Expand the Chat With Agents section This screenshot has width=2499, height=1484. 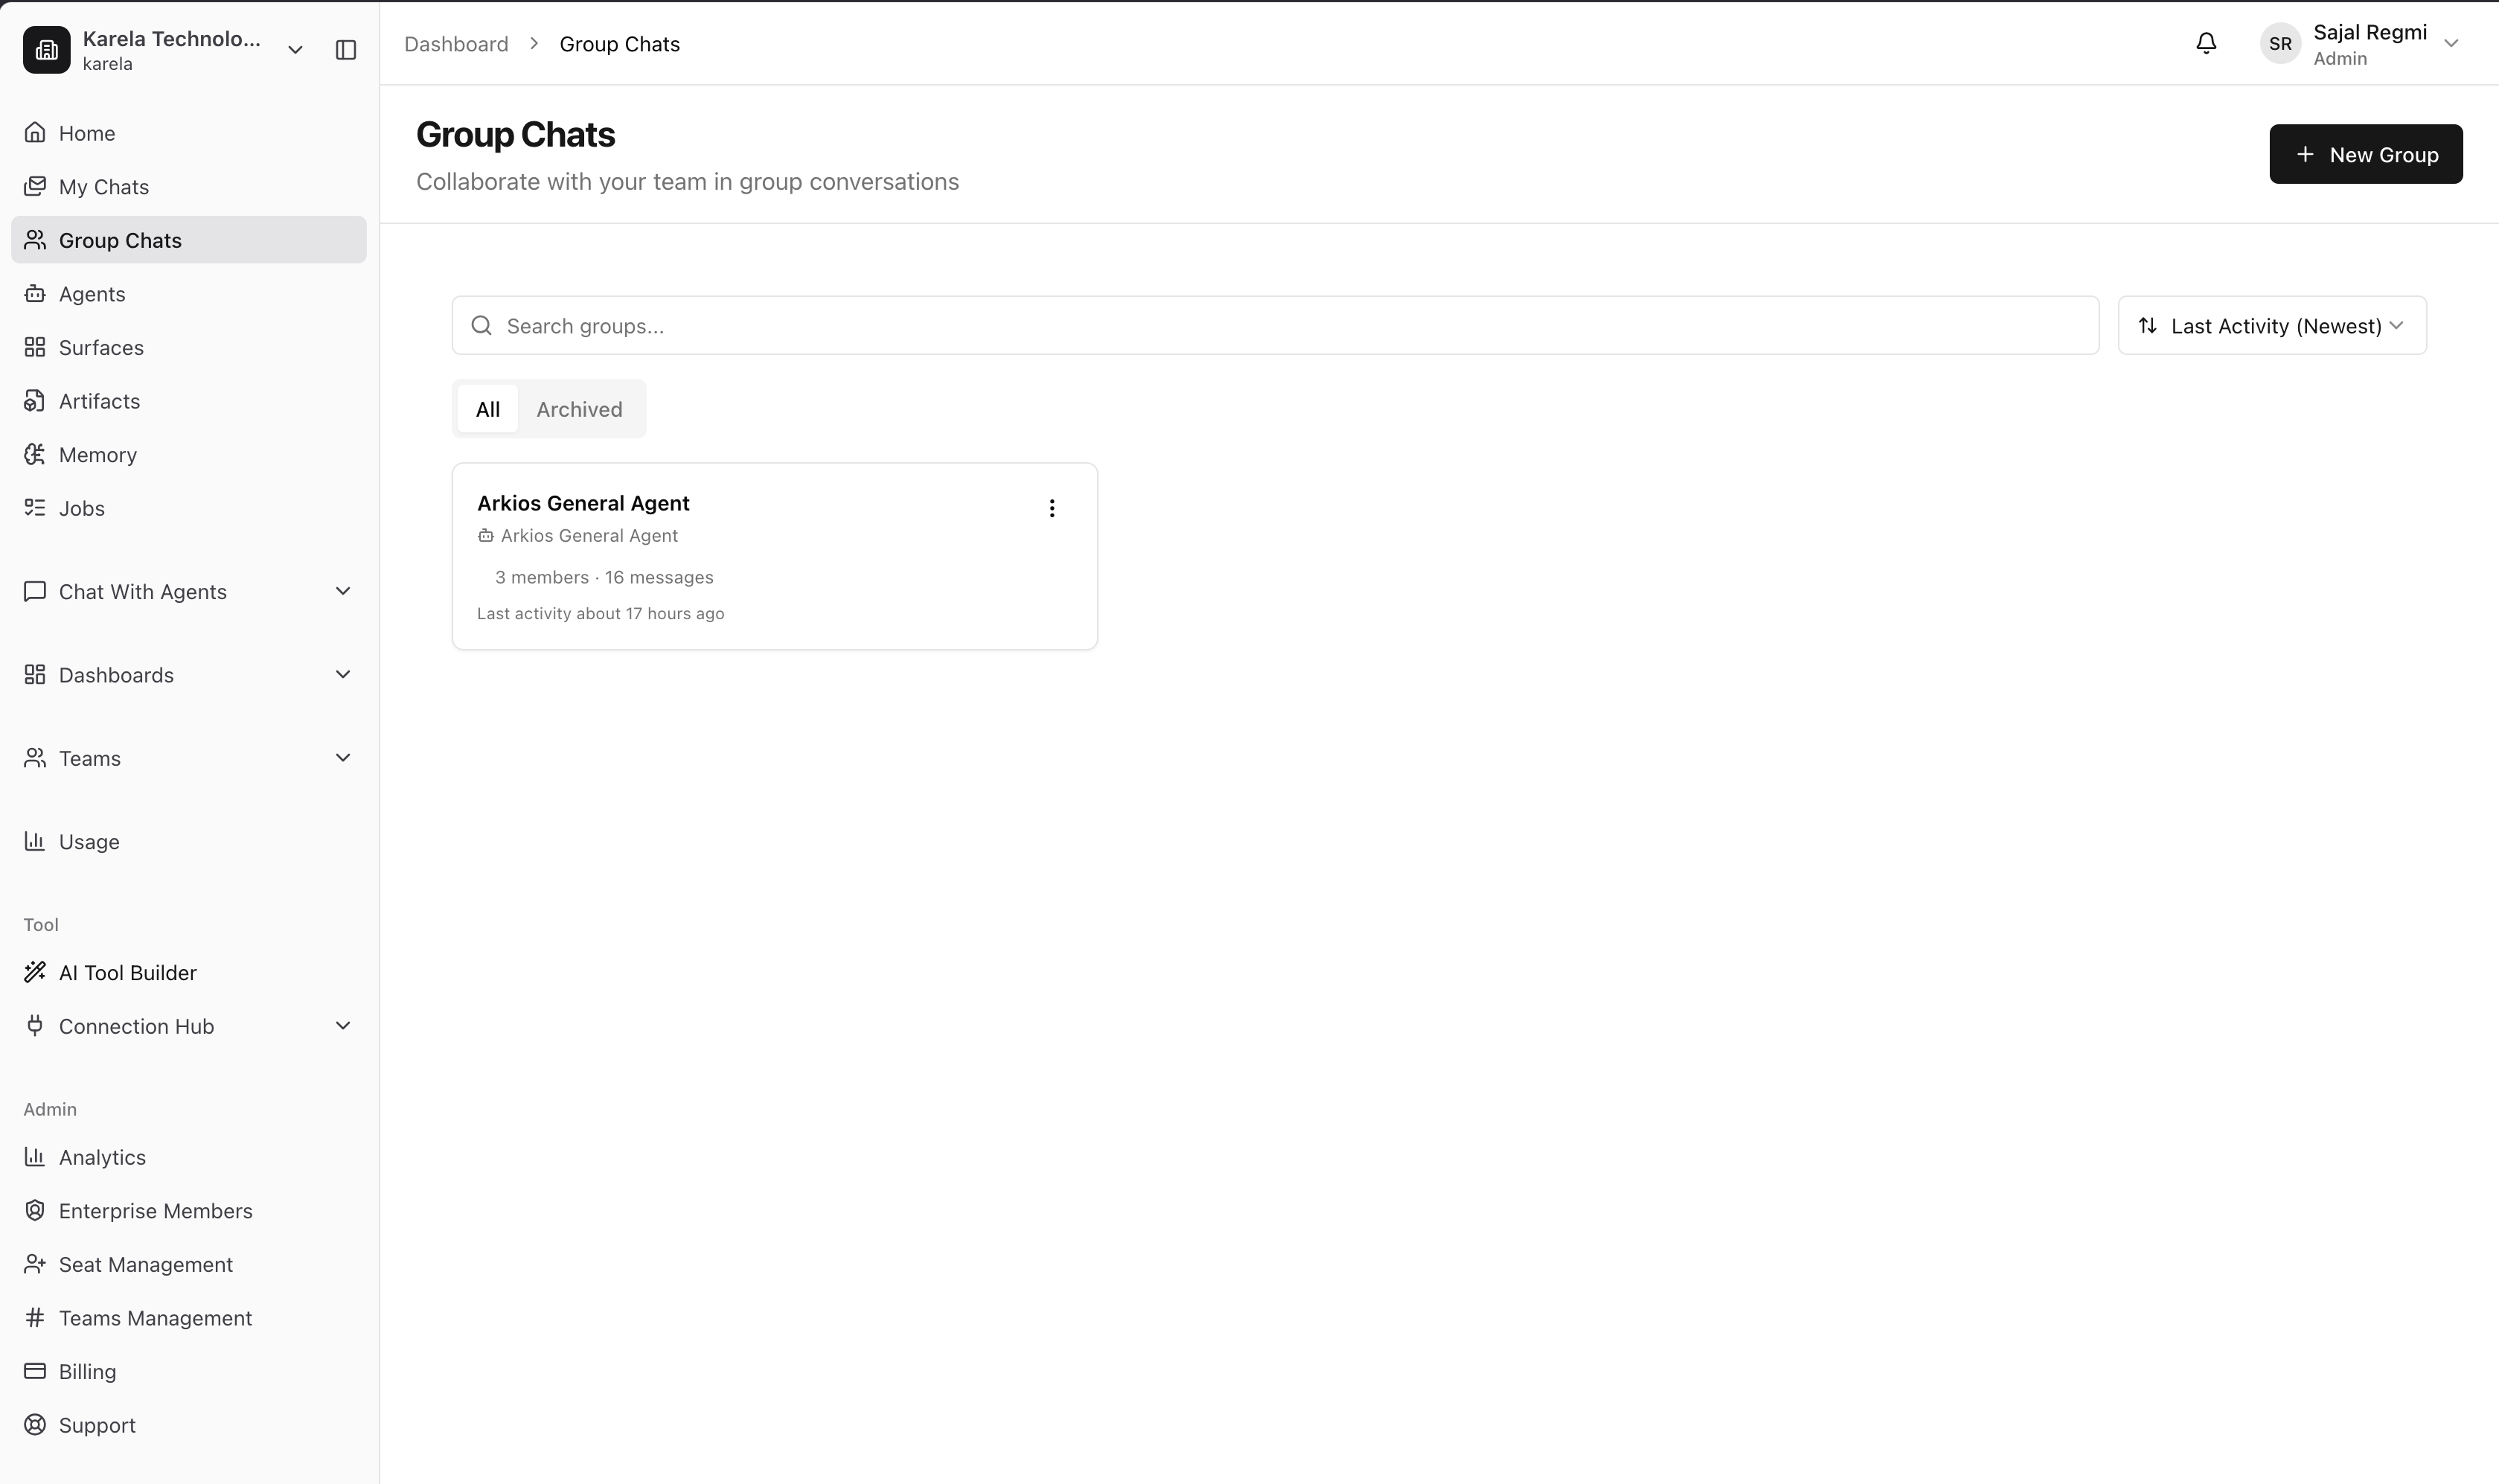pos(189,591)
